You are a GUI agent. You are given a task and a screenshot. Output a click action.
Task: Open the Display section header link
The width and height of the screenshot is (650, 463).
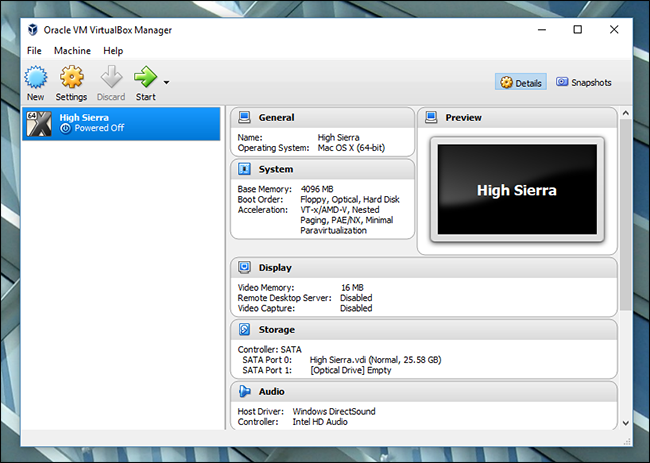coord(275,268)
